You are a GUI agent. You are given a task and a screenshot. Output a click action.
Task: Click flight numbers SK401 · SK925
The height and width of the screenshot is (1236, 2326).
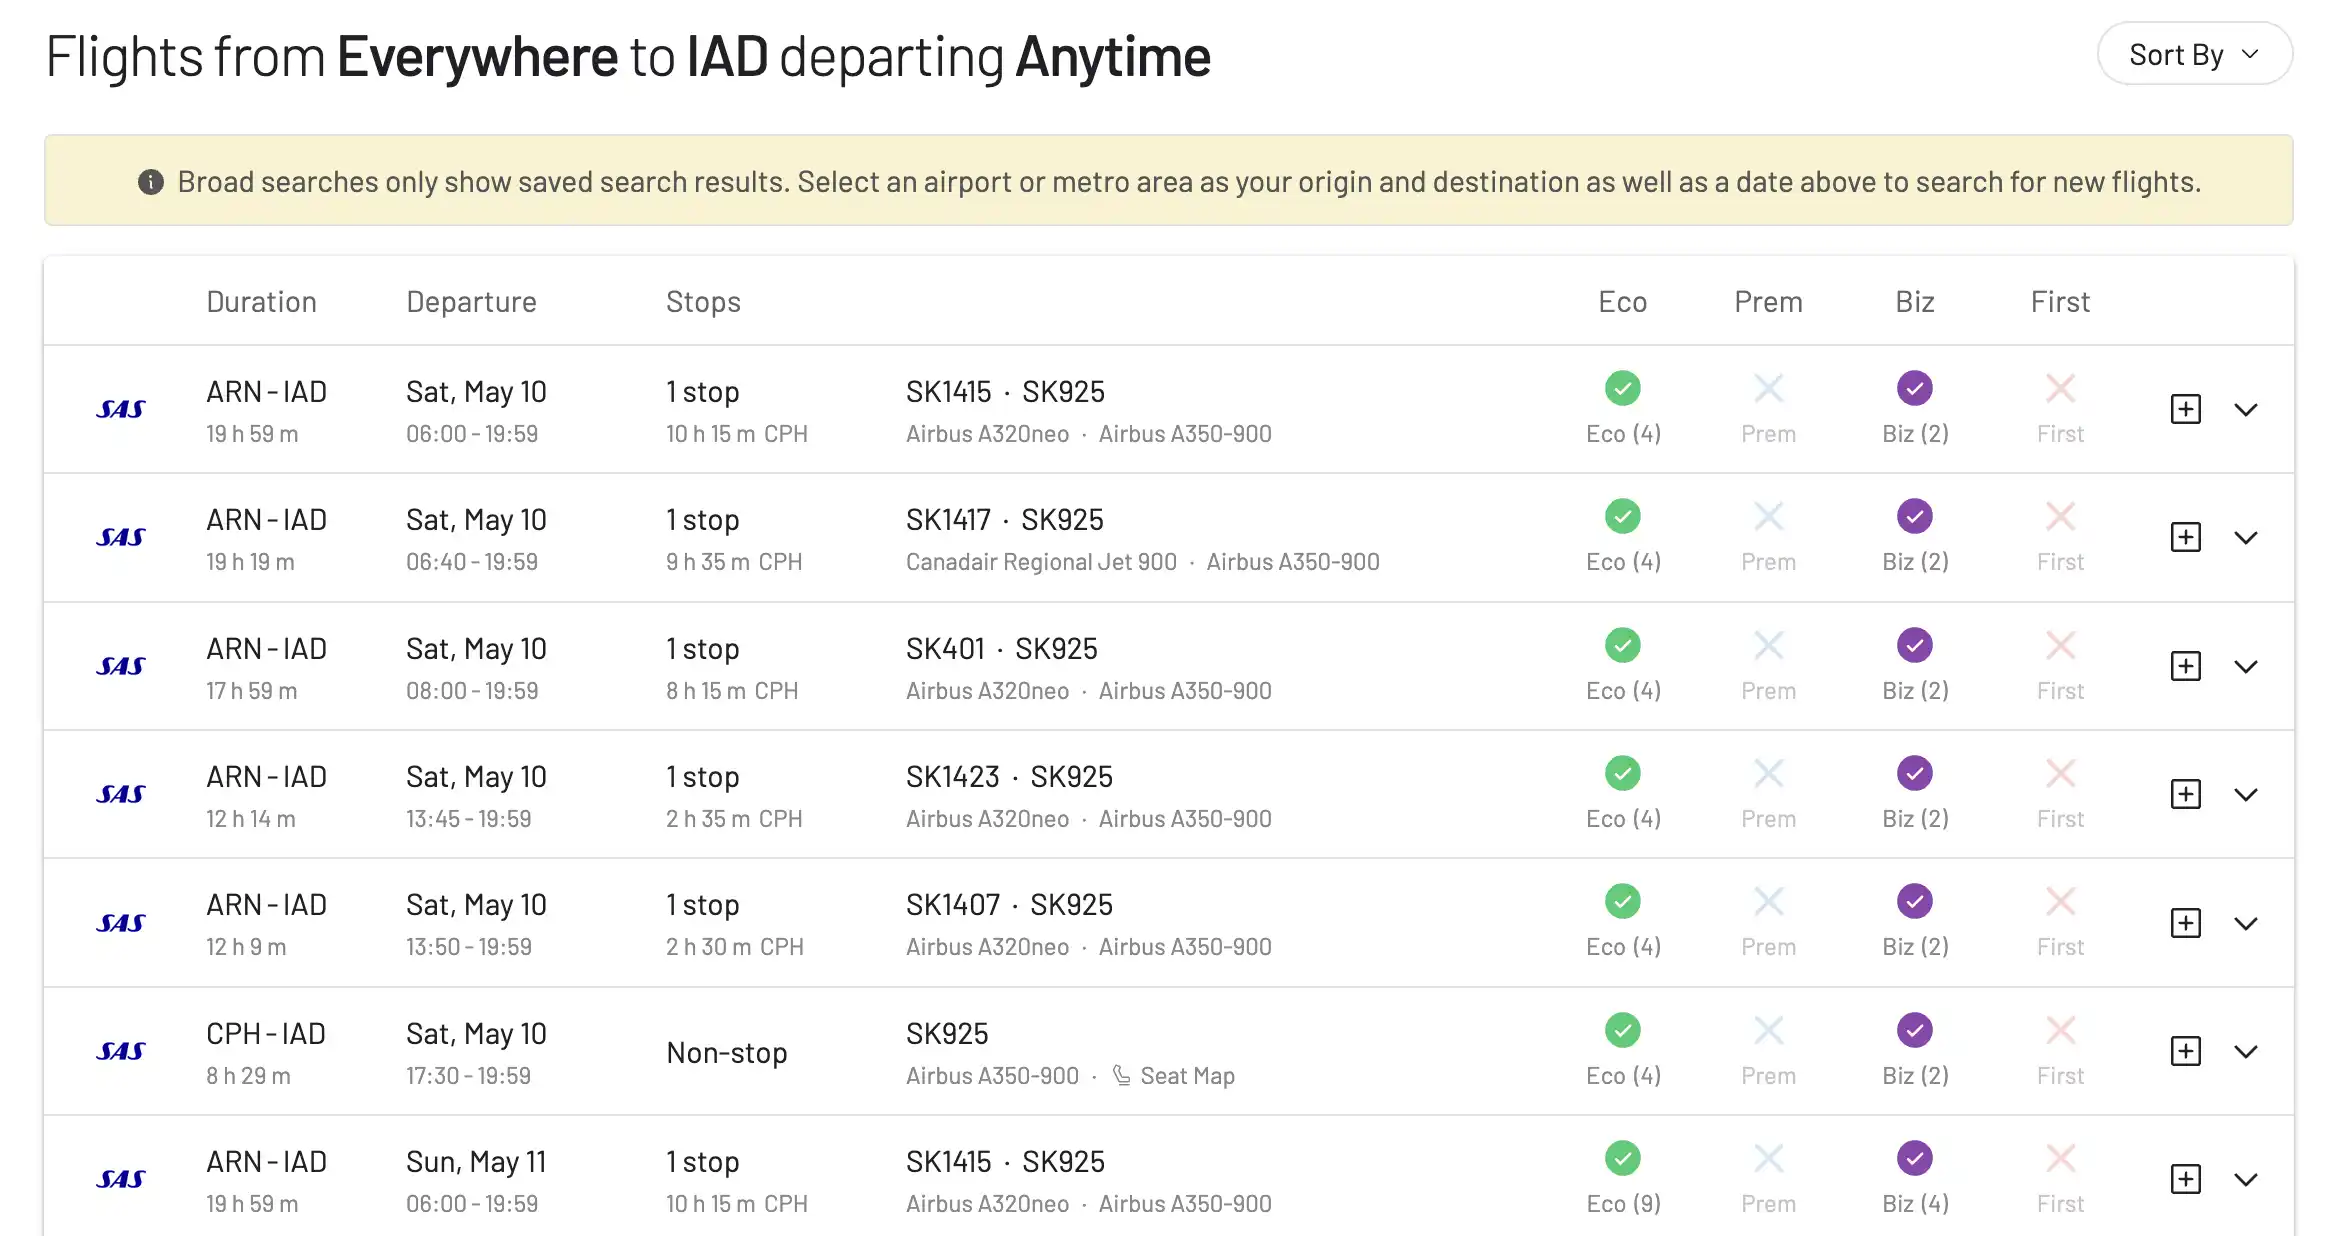point(1001,649)
